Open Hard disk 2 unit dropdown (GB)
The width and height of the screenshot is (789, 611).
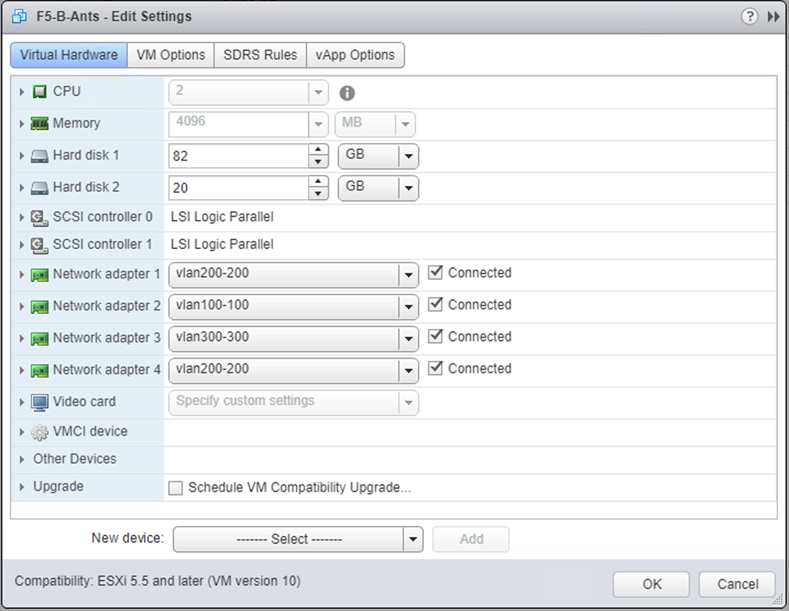[378, 188]
